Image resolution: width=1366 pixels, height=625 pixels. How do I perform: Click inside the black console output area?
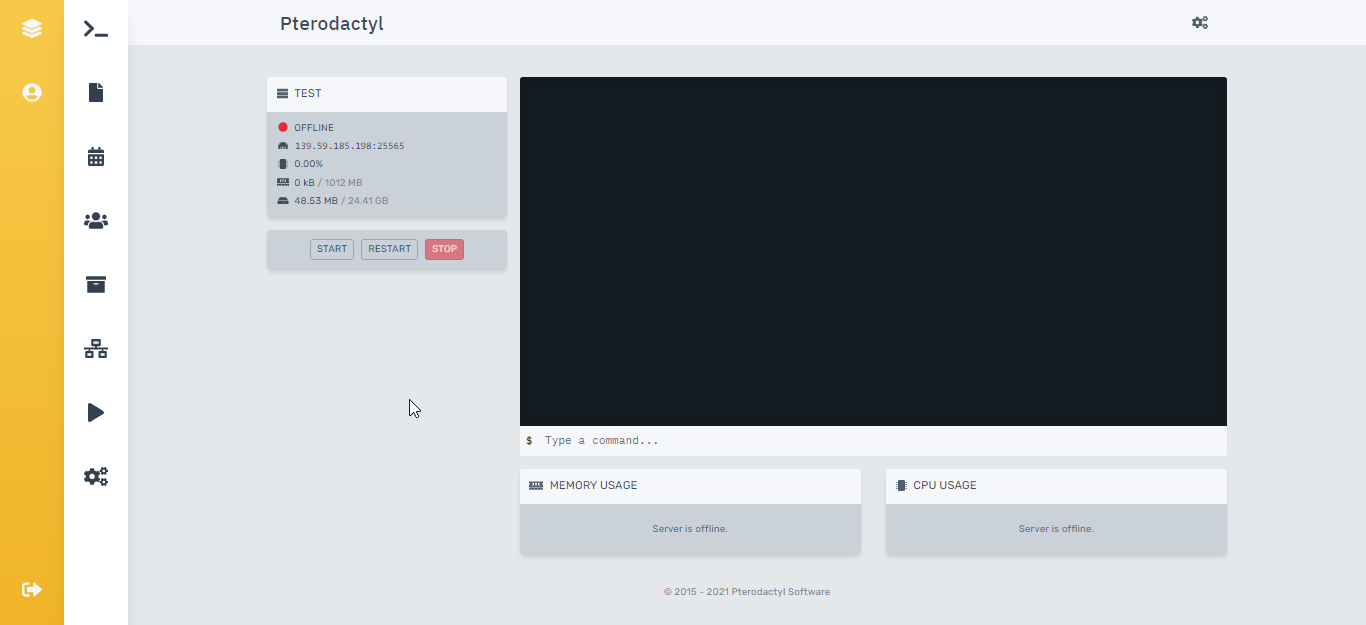(873, 252)
